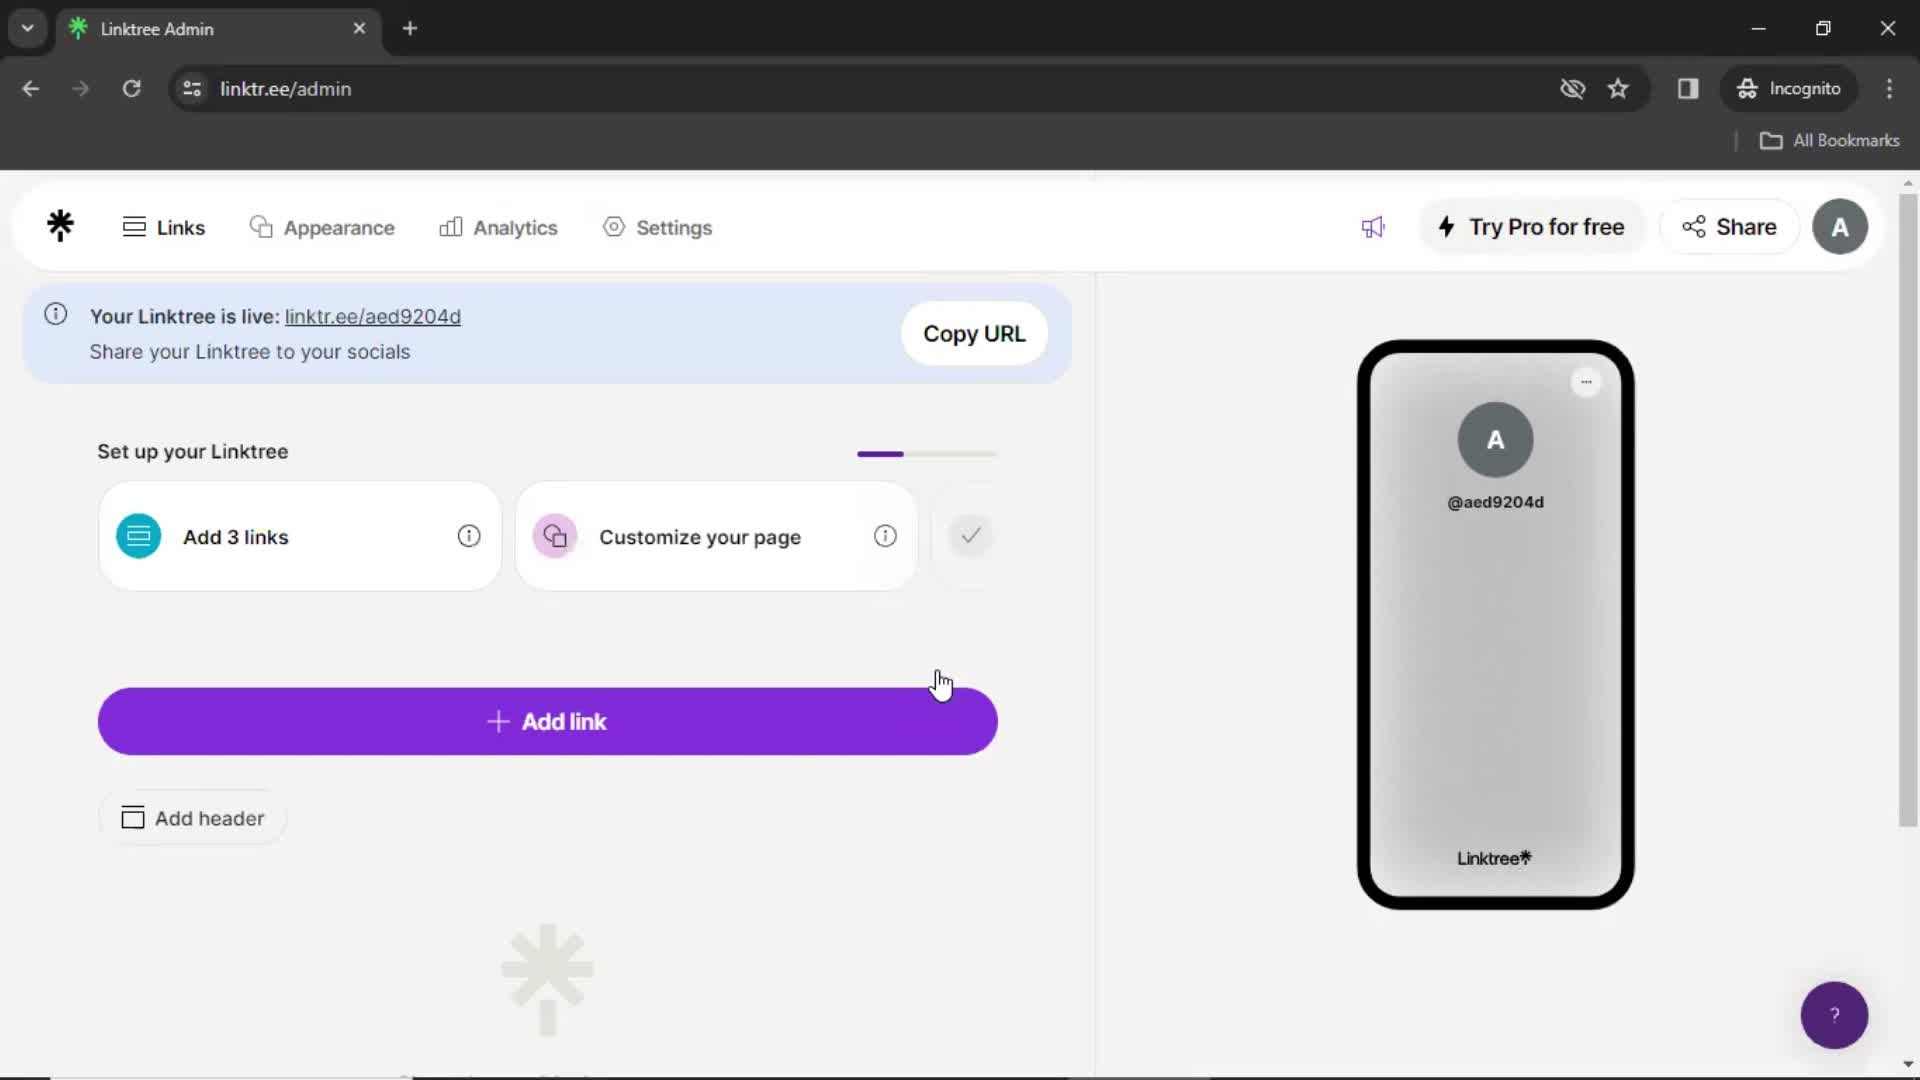Open the Analytics panel icon
Image resolution: width=1920 pixels, height=1080 pixels.
[451, 227]
